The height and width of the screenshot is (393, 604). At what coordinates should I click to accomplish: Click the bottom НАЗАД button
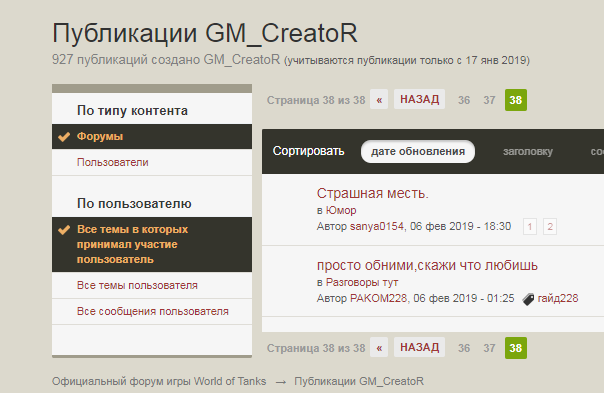pos(419,347)
